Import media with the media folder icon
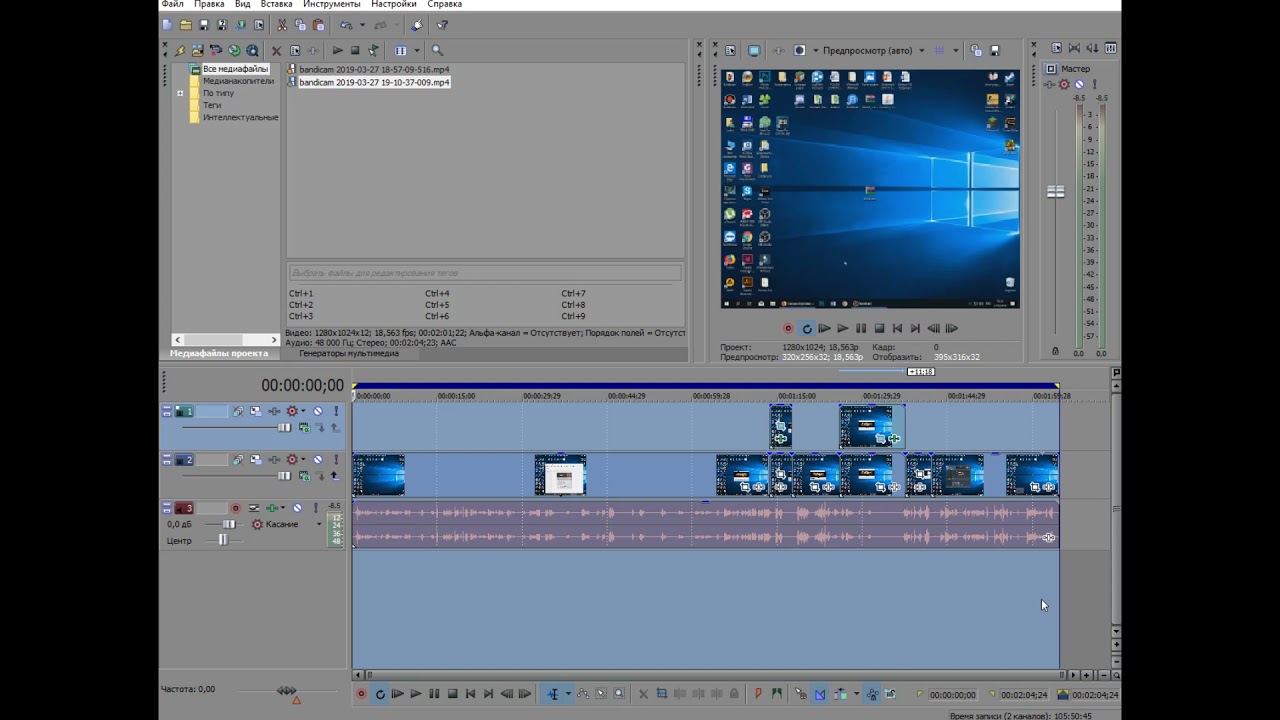The height and width of the screenshot is (720, 1280). coord(197,50)
